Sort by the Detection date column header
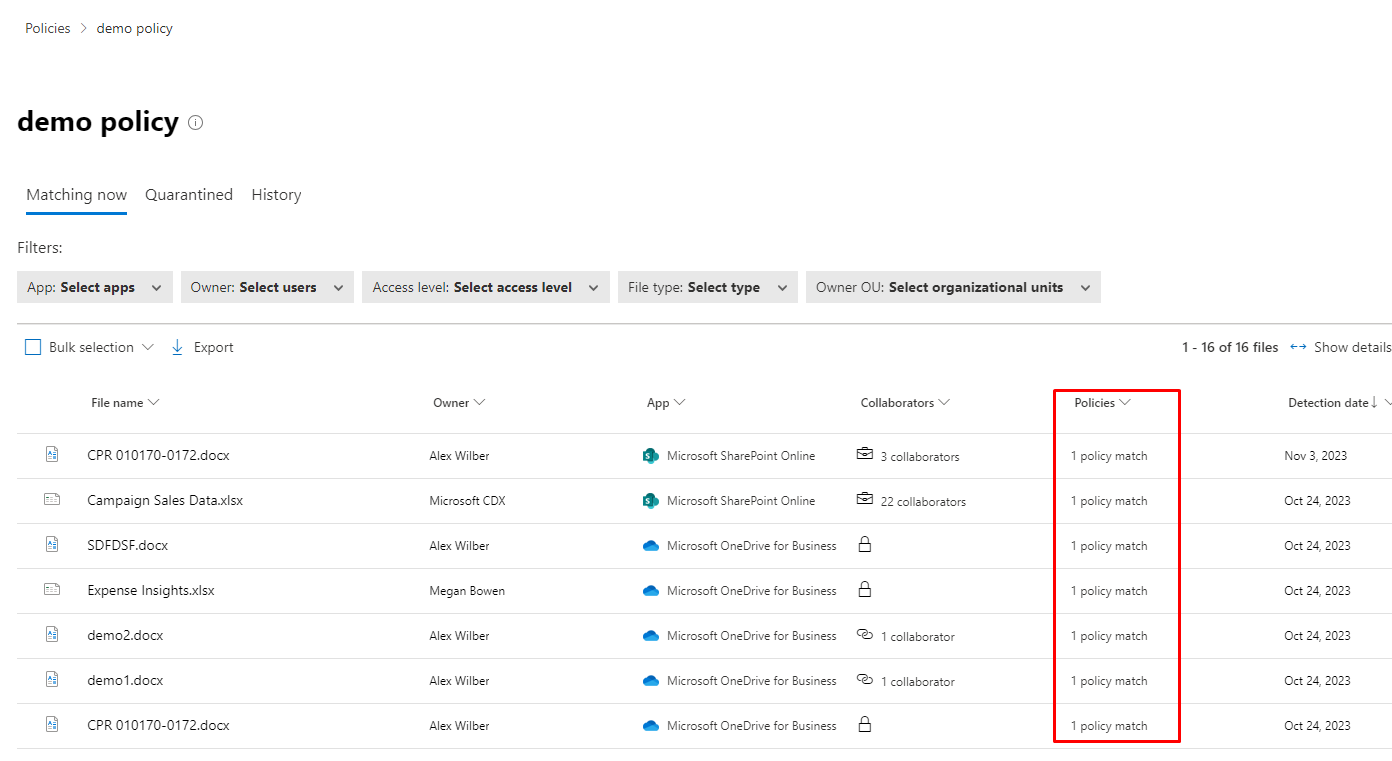This screenshot has width=1392, height=761. click(1328, 403)
